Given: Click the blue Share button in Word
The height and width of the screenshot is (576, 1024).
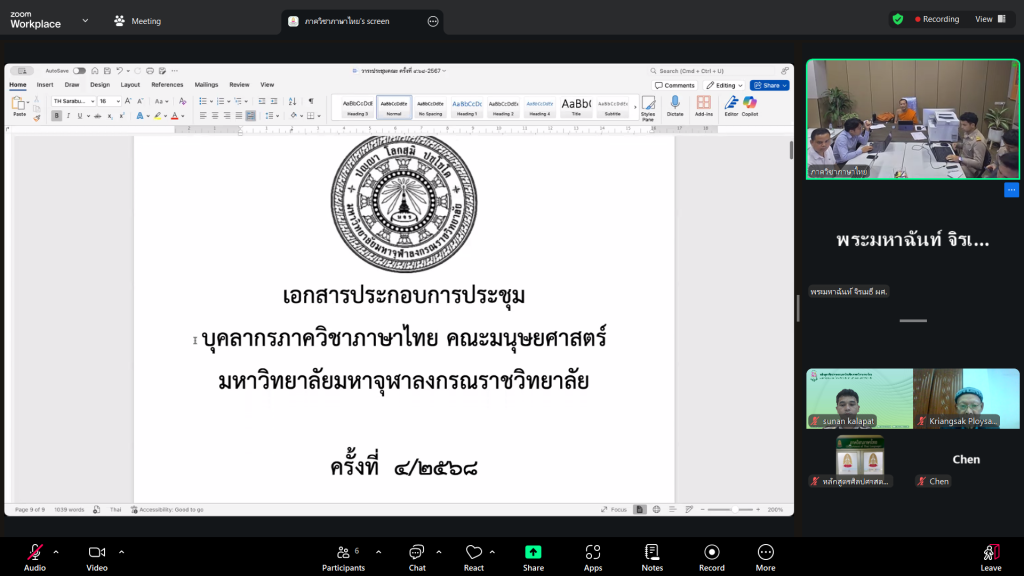Looking at the screenshot, I should point(770,86).
